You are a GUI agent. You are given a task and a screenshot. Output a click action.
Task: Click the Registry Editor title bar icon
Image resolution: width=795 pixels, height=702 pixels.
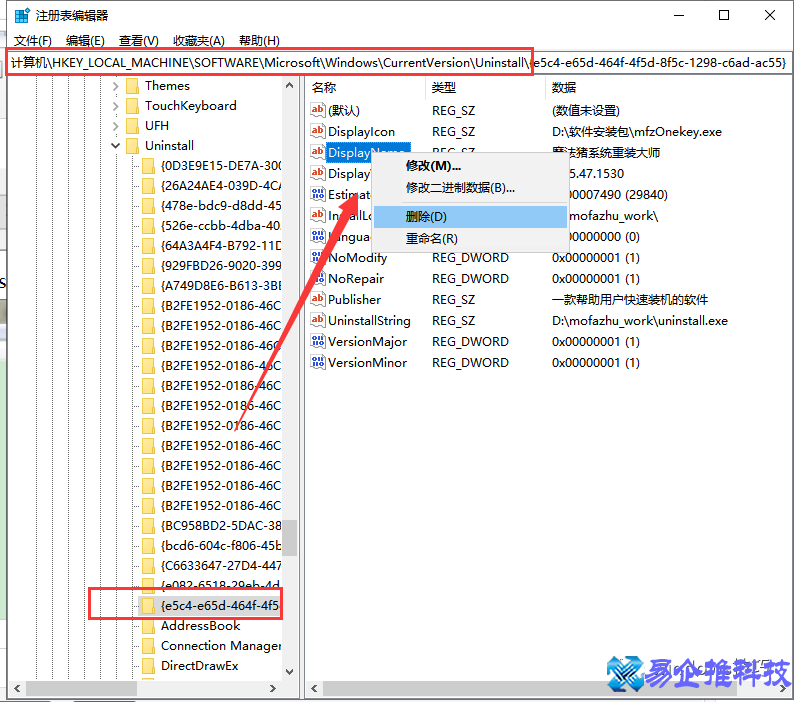pos(21,15)
